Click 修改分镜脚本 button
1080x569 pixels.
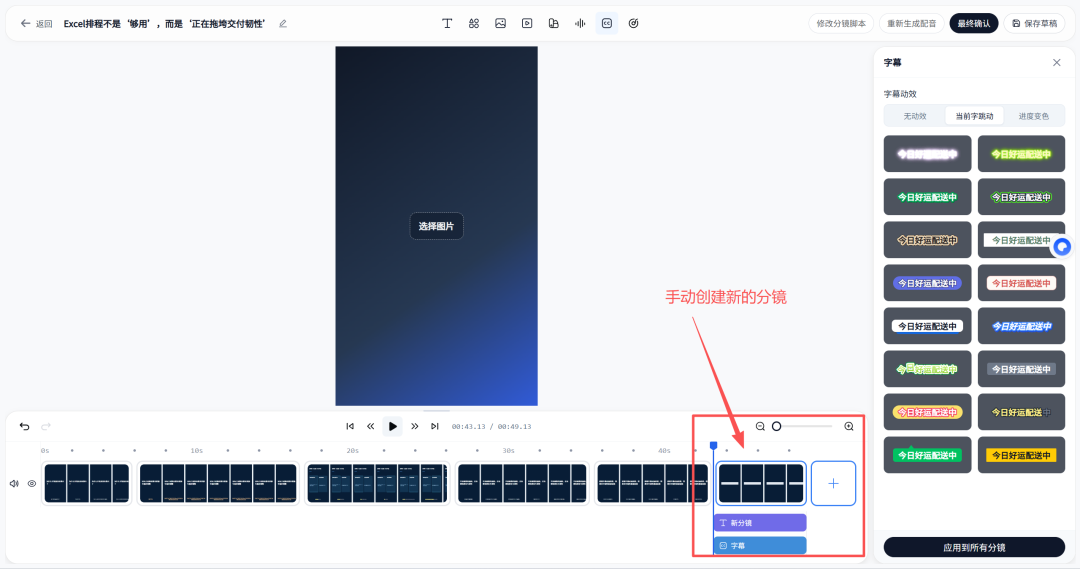pos(841,23)
